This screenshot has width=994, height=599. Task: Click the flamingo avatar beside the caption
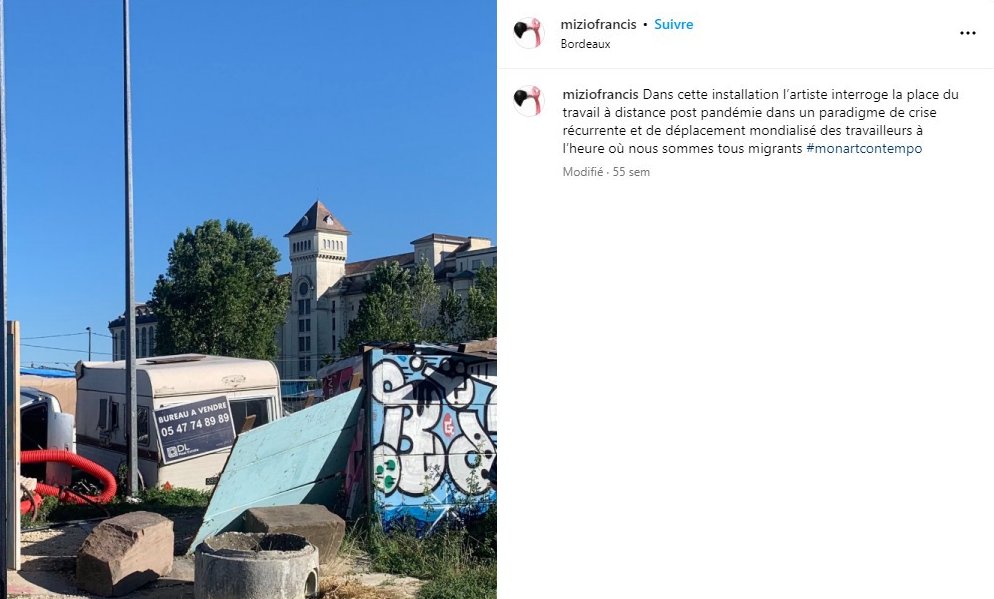coord(529,101)
